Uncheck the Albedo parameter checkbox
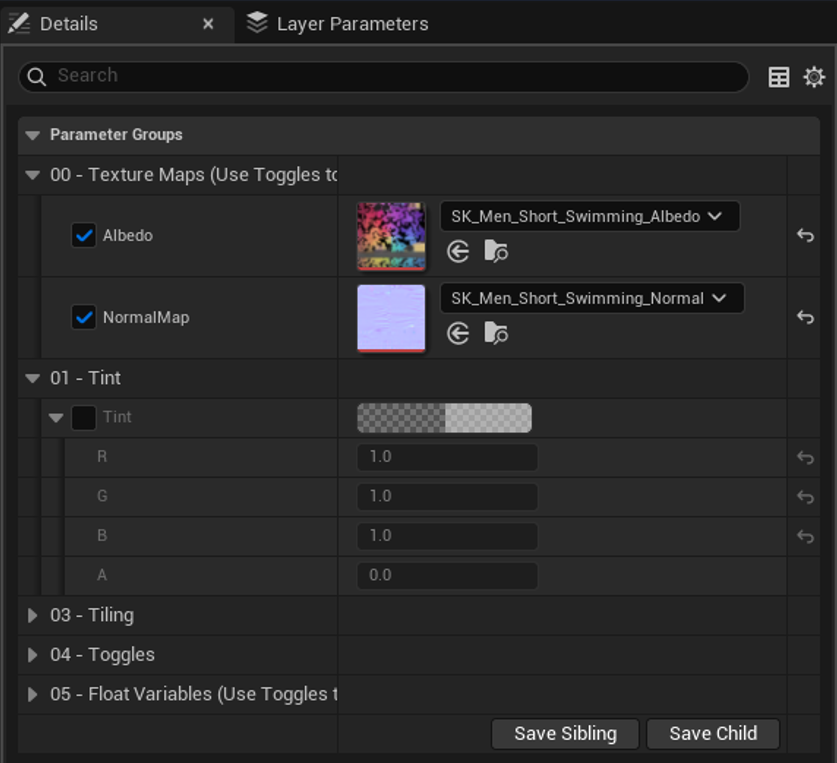 84,235
